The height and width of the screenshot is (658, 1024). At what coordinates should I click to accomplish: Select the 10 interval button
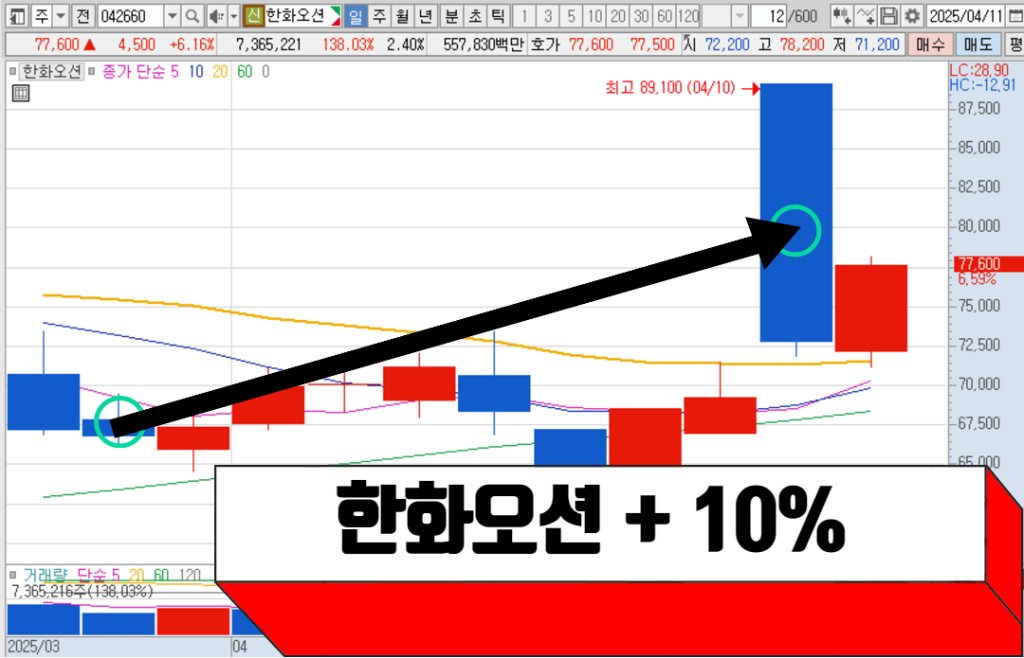pyautogui.click(x=594, y=16)
